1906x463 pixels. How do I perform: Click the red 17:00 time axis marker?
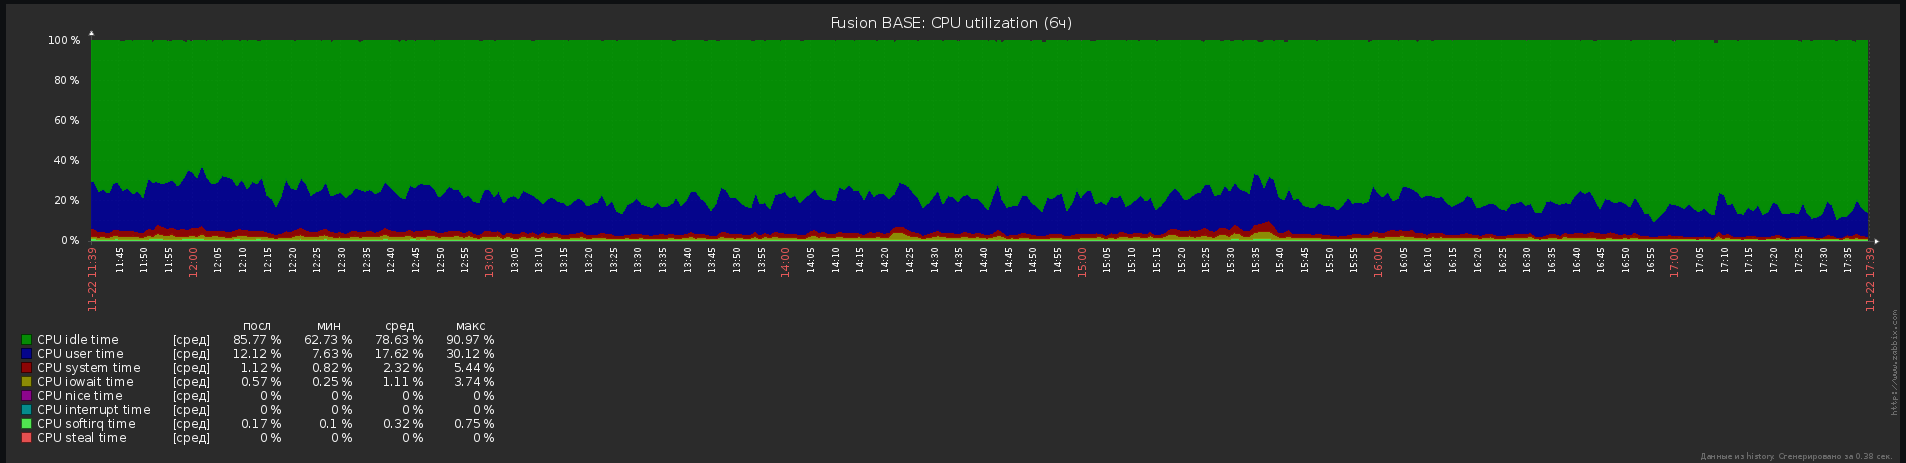1673,262
